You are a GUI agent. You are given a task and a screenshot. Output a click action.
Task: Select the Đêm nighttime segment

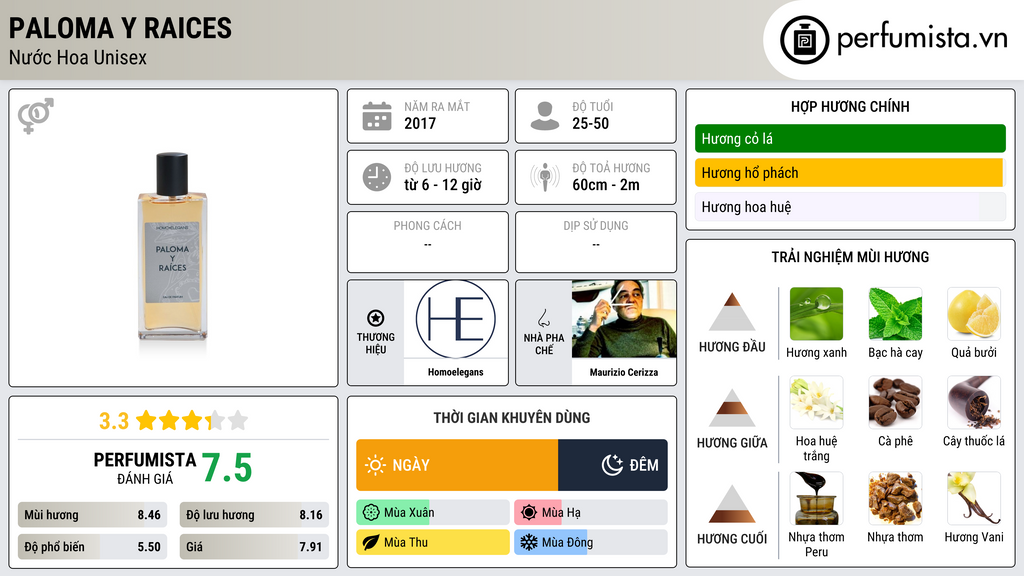click(x=613, y=465)
